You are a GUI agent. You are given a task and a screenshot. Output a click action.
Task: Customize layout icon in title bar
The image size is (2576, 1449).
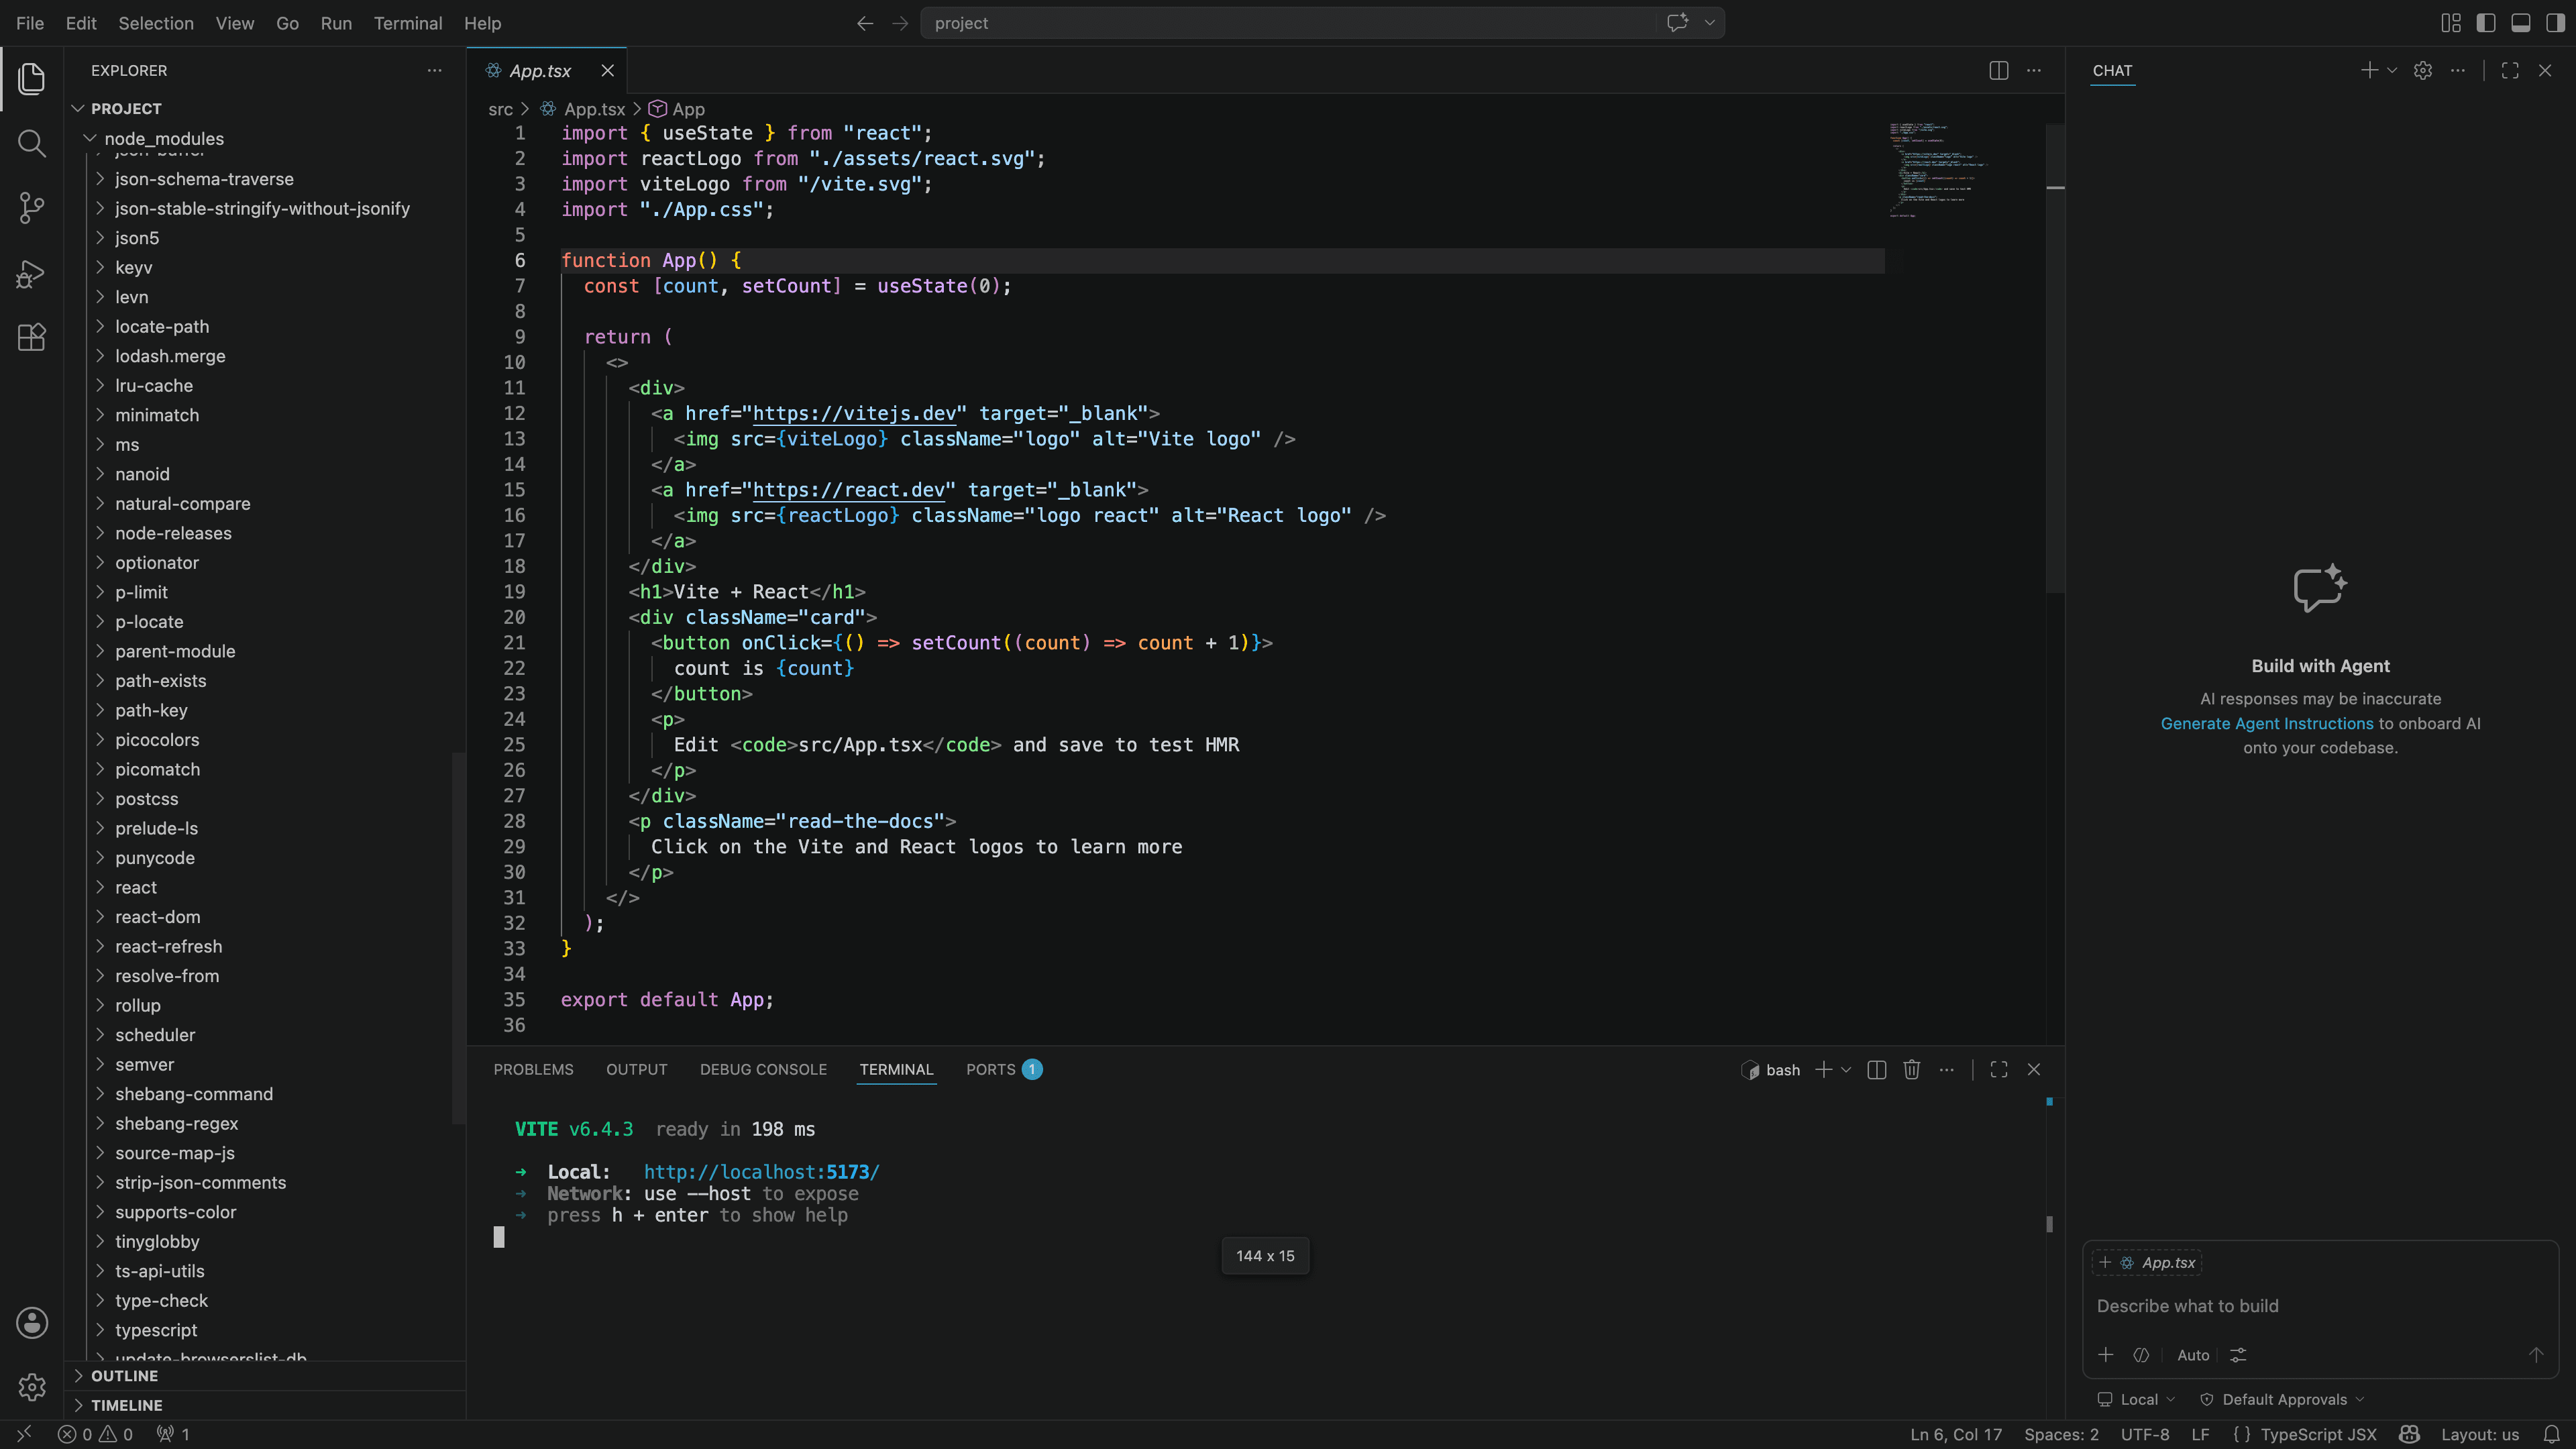[2450, 23]
